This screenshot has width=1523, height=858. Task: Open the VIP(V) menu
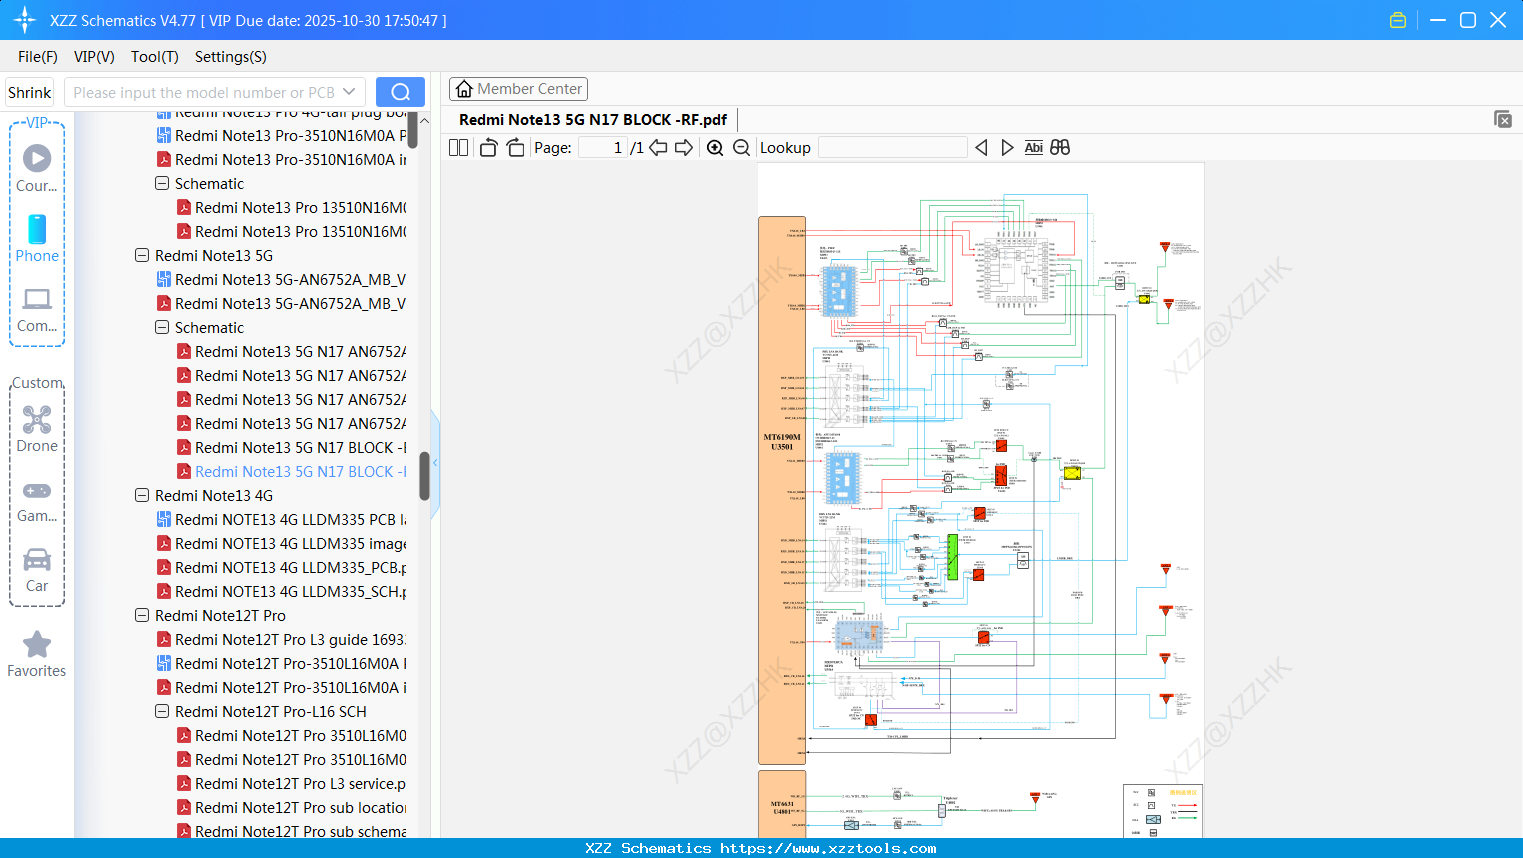coord(94,57)
